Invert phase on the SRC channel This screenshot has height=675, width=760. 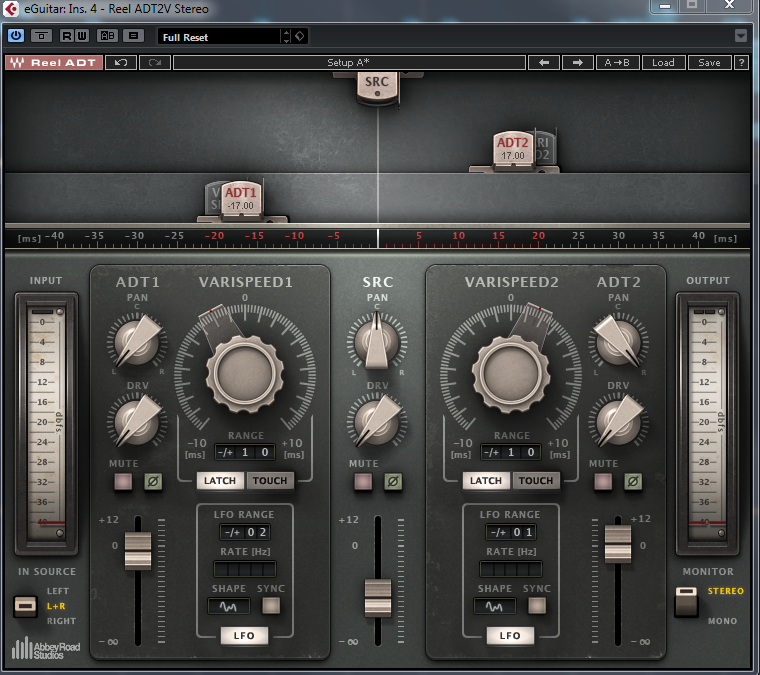pos(393,482)
